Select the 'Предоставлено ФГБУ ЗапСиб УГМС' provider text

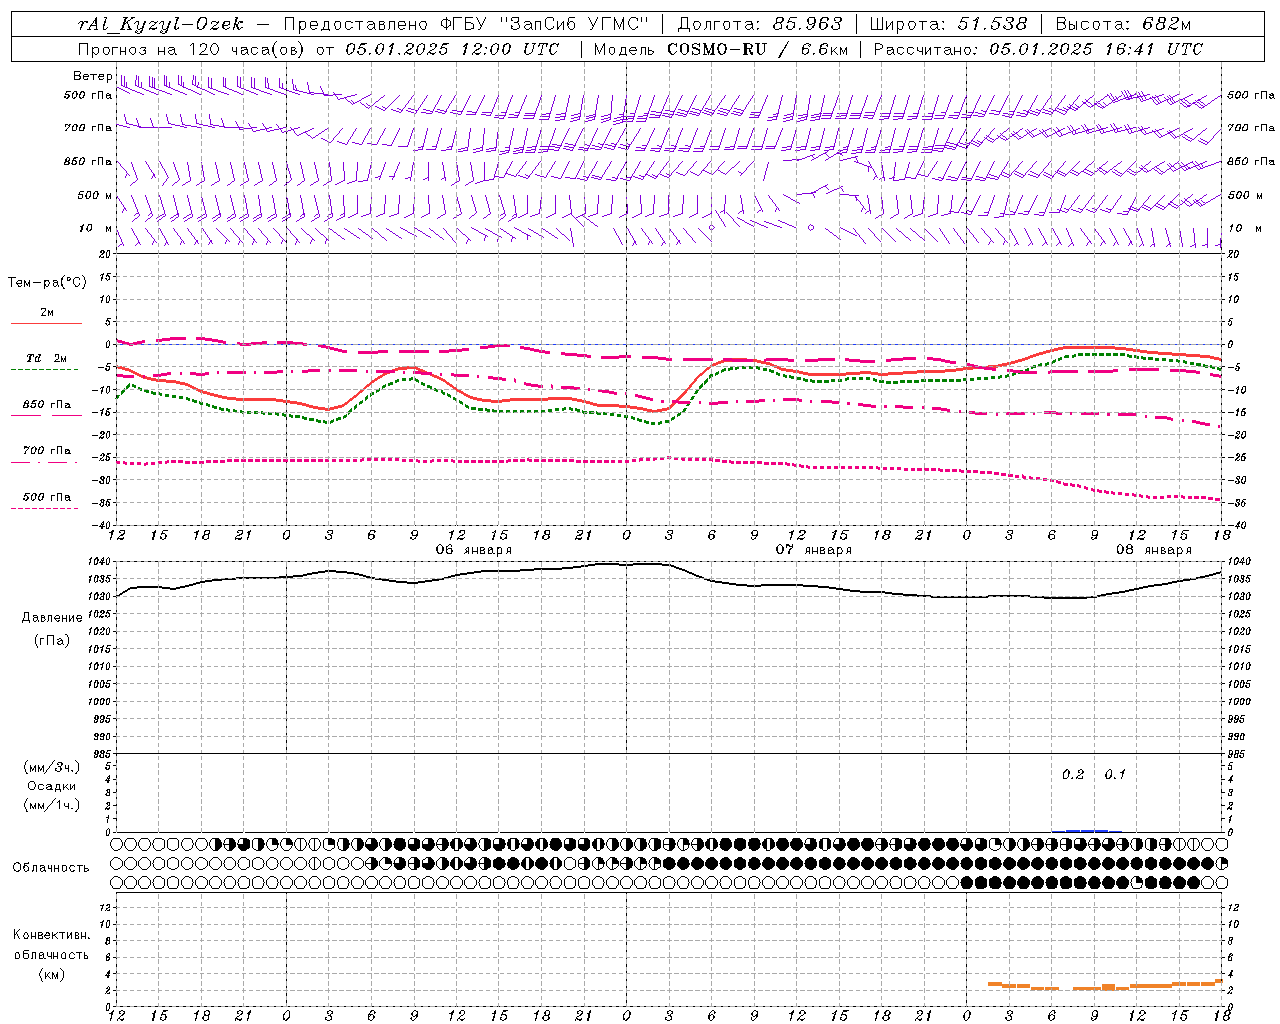(465, 24)
